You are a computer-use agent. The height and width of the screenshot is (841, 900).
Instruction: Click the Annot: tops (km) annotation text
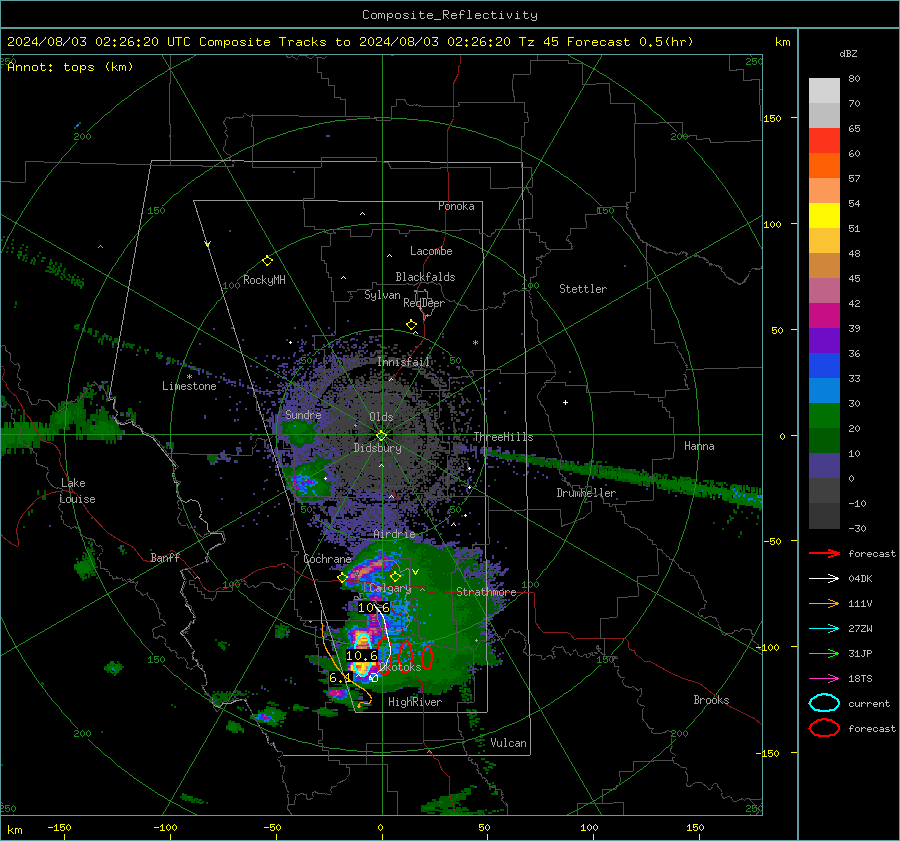click(x=70, y=67)
